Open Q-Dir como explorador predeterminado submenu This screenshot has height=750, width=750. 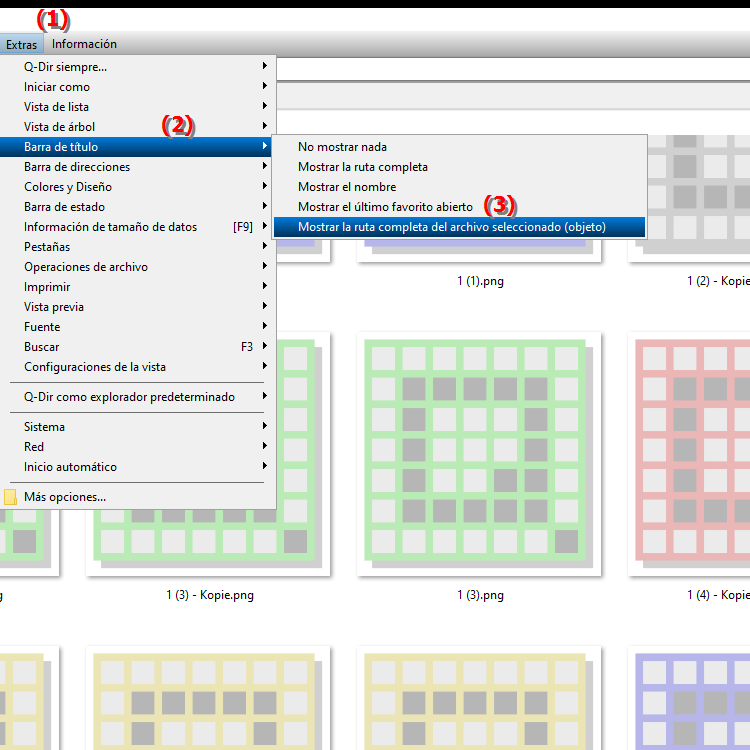click(138, 397)
